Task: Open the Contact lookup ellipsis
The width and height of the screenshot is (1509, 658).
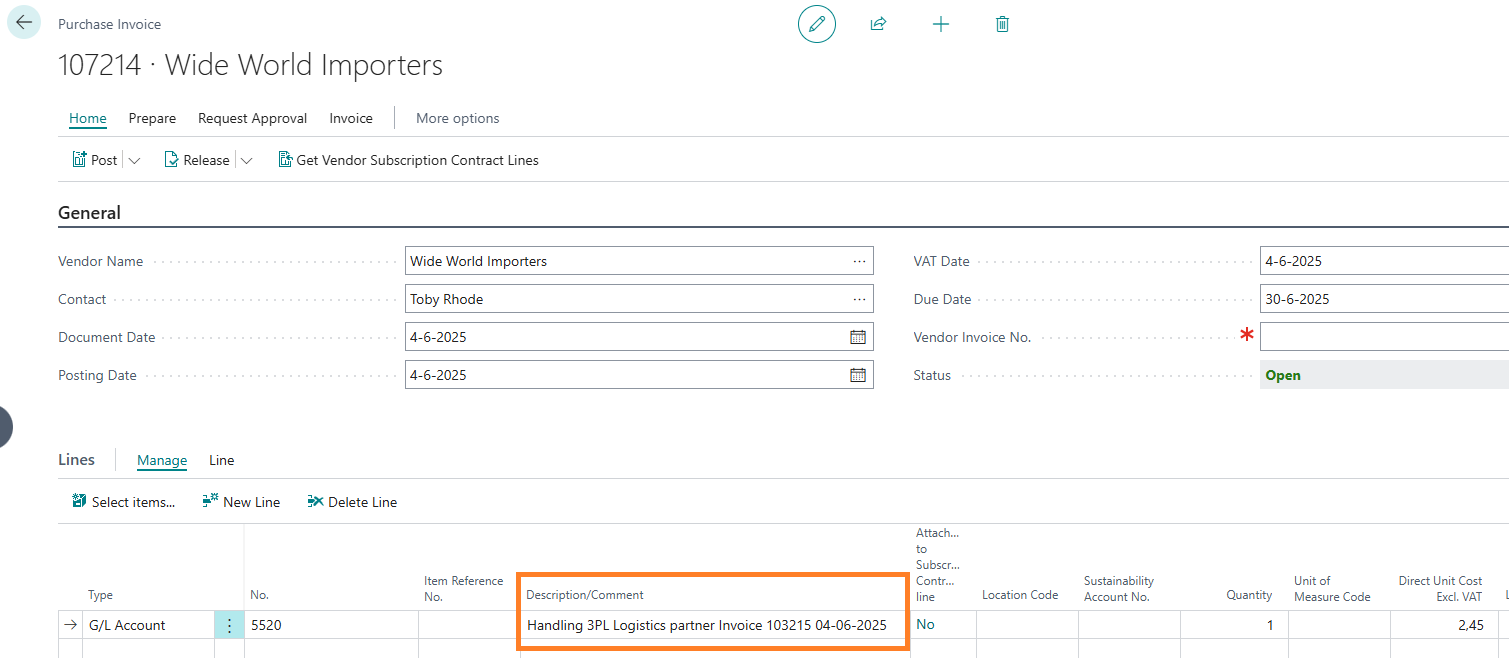Action: pos(859,299)
